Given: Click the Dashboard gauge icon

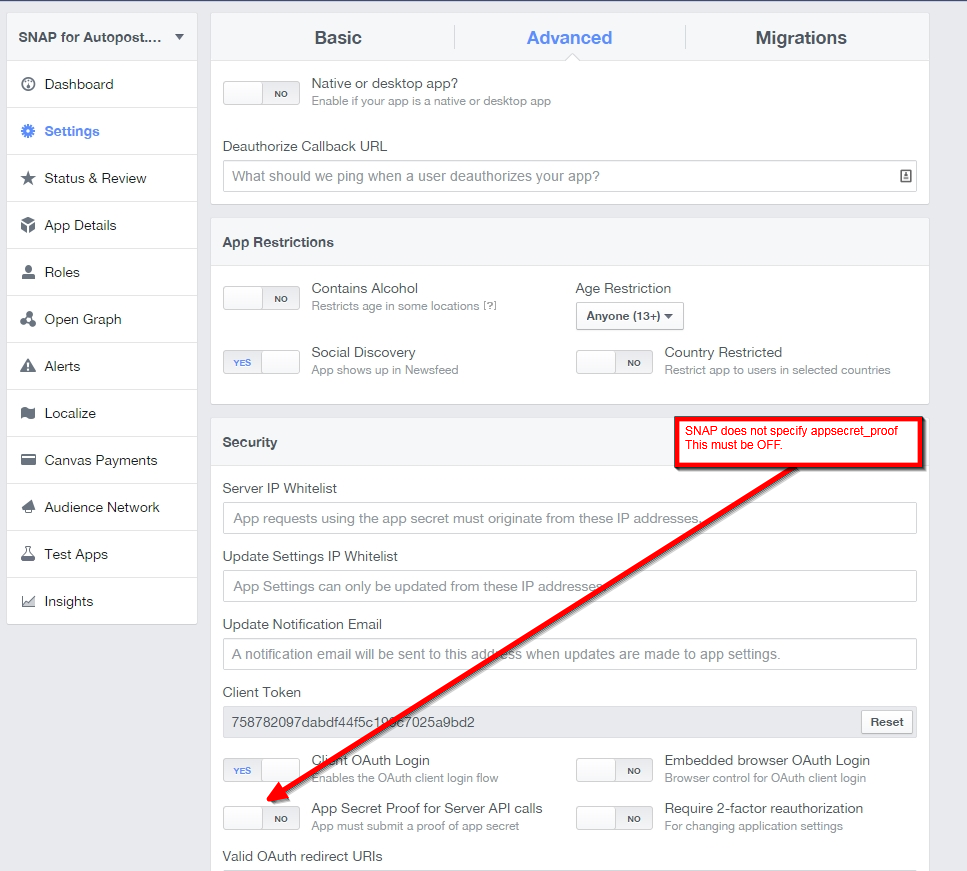Looking at the screenshot, I should coord(28,84).
